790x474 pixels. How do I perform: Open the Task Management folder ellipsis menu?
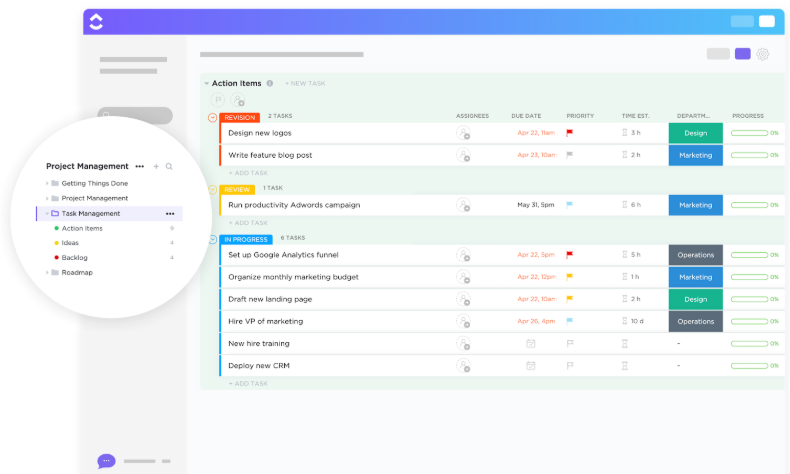169,213
